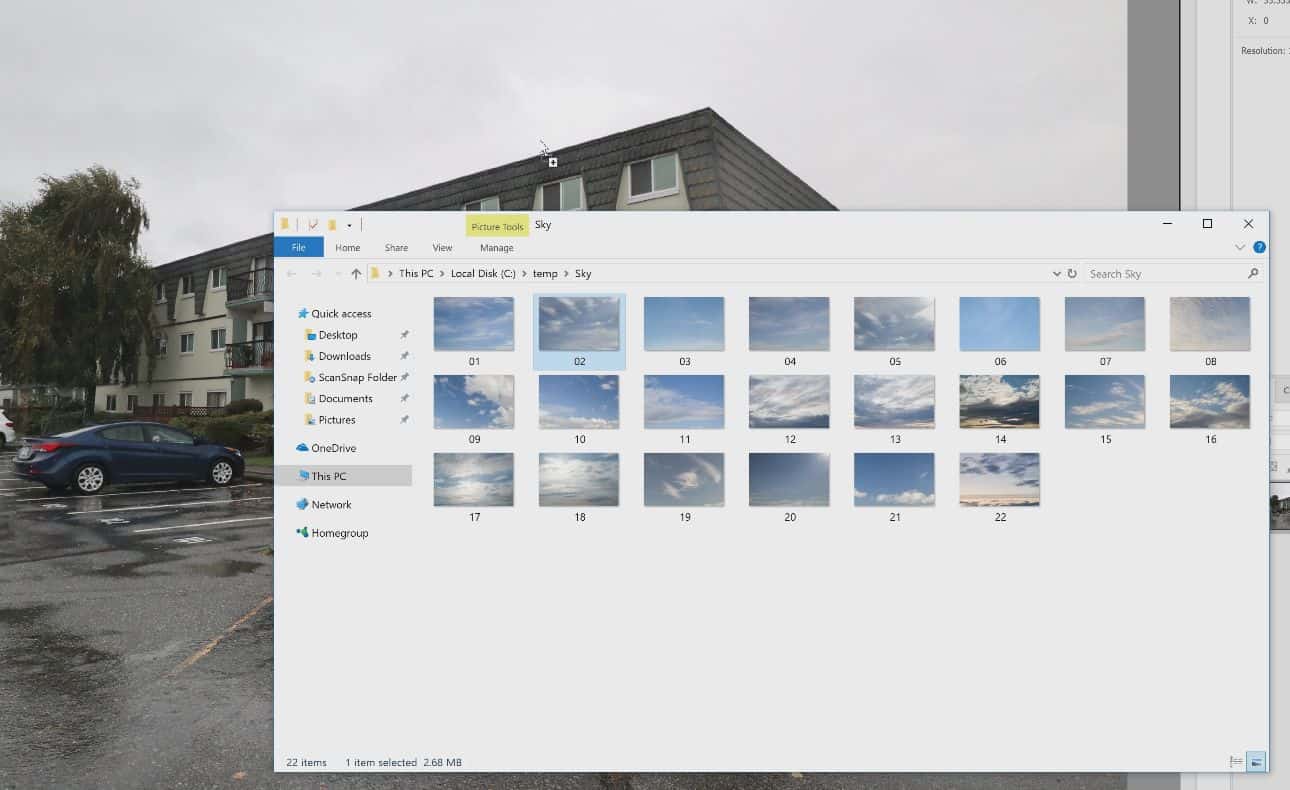The height and width of the screenshot is (790, 1290).
Task: Select sky image thumbnail 14
Action: tap(999, 402)
